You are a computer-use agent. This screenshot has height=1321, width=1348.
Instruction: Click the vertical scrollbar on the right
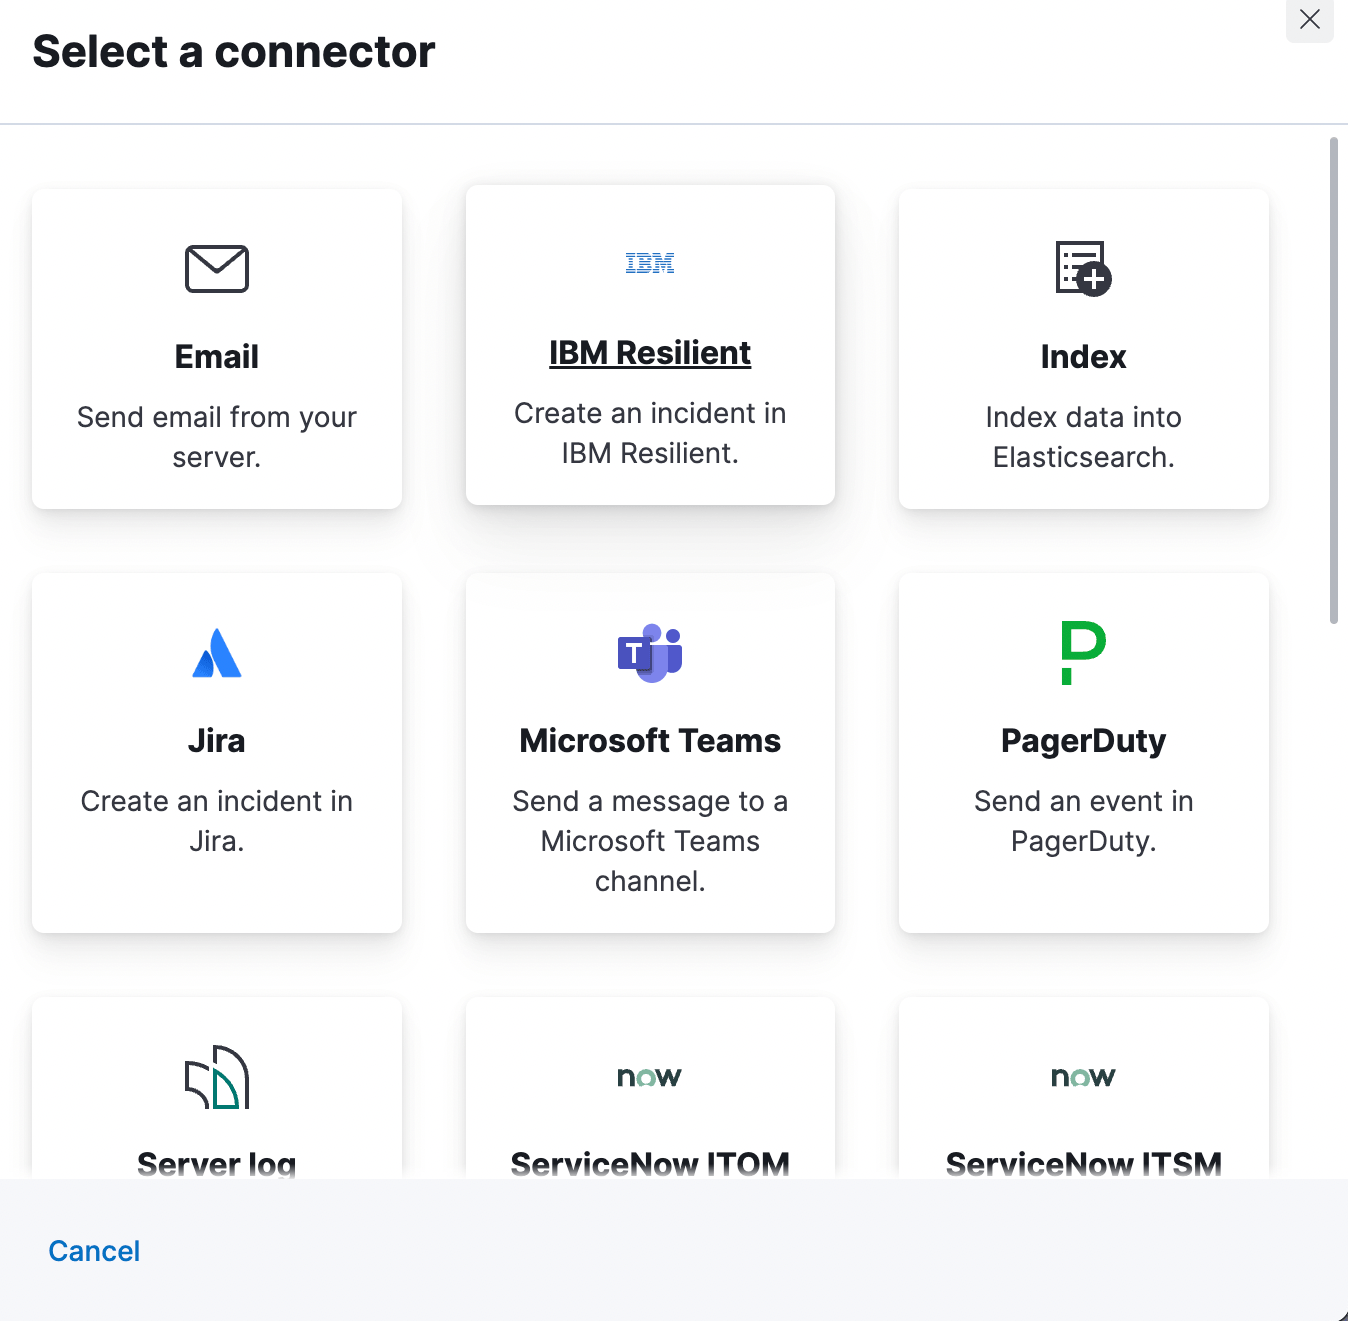pos(1338,380)
